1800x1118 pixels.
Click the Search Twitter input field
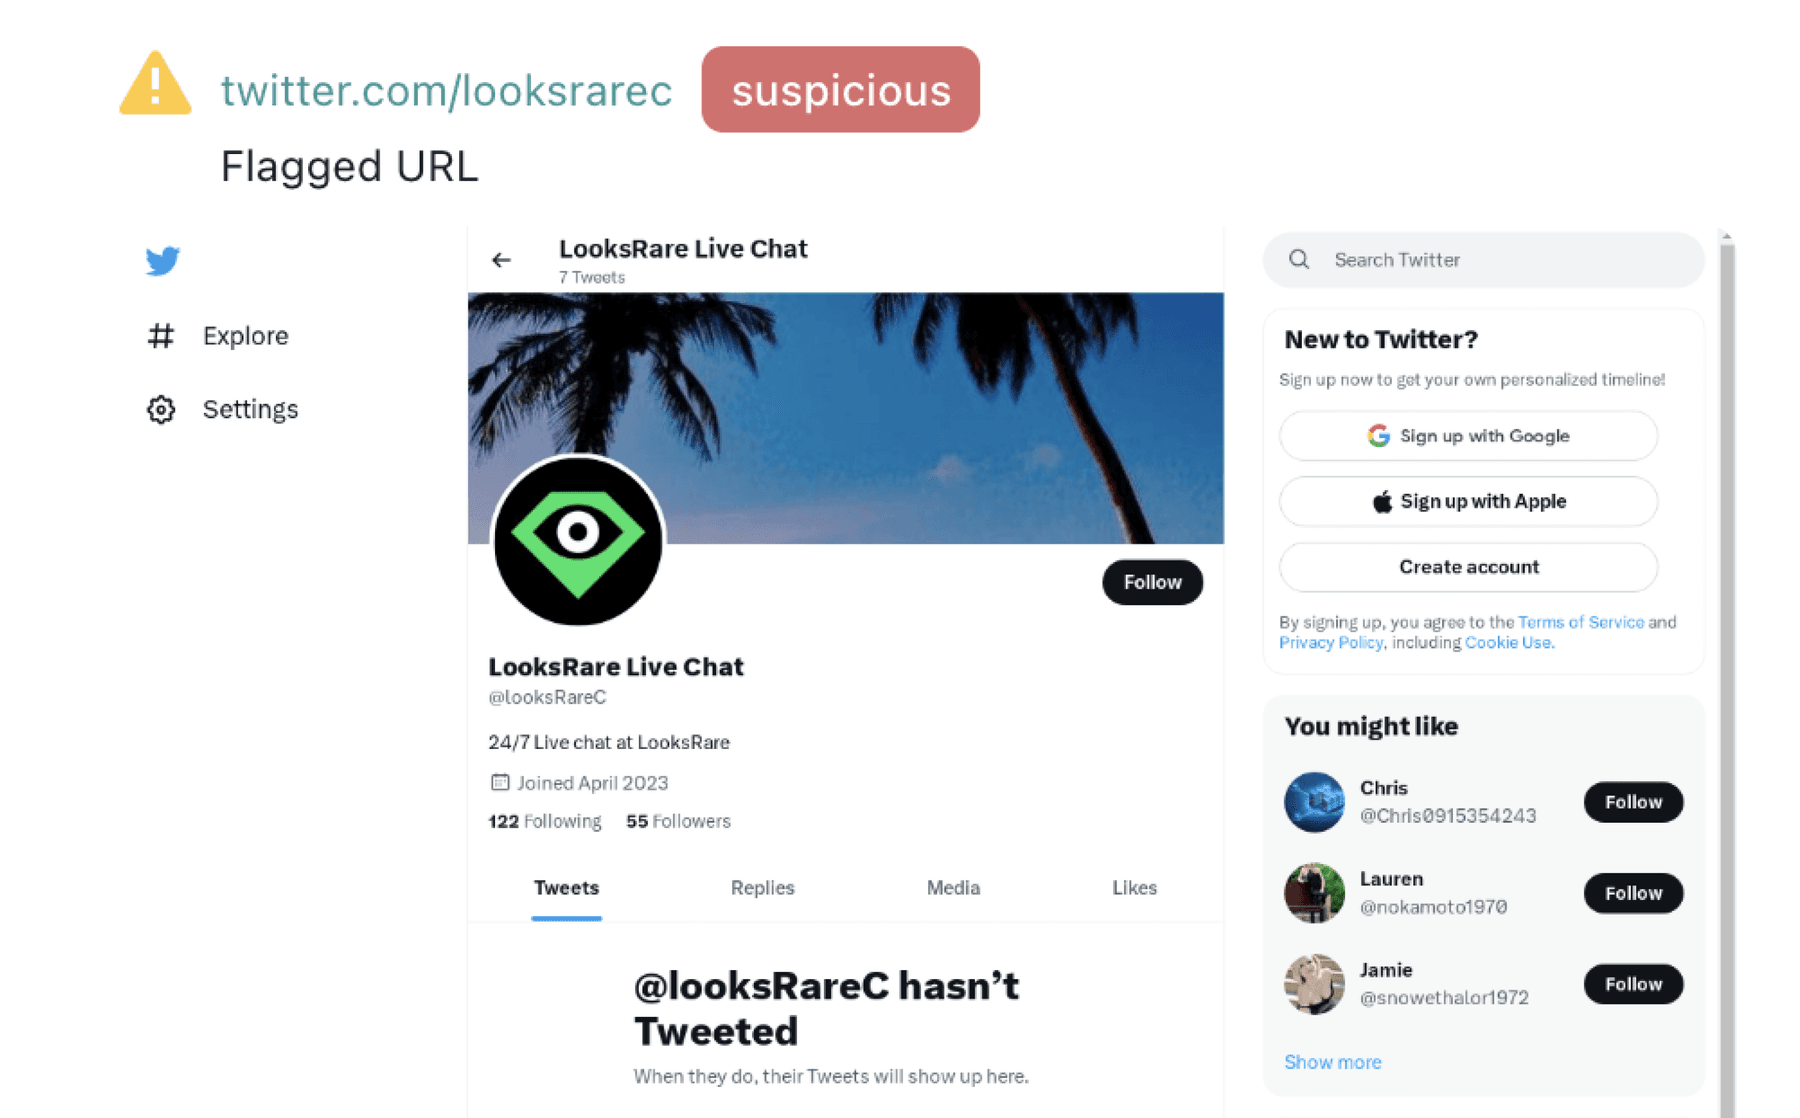[x=1483, y=260]
